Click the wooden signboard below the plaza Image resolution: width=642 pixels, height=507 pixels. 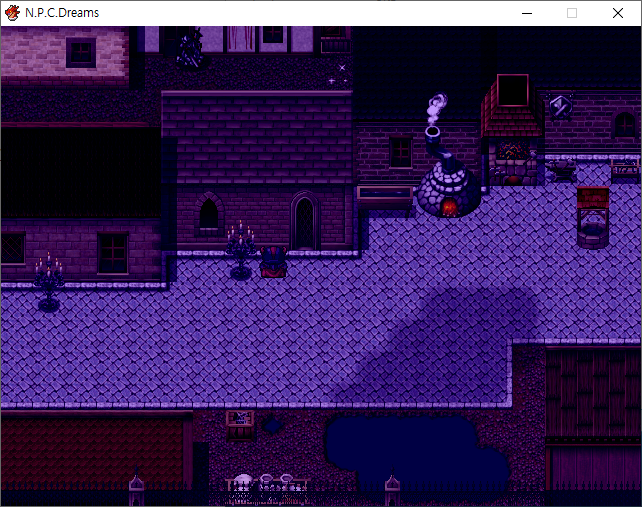click(x=240, y=426)
